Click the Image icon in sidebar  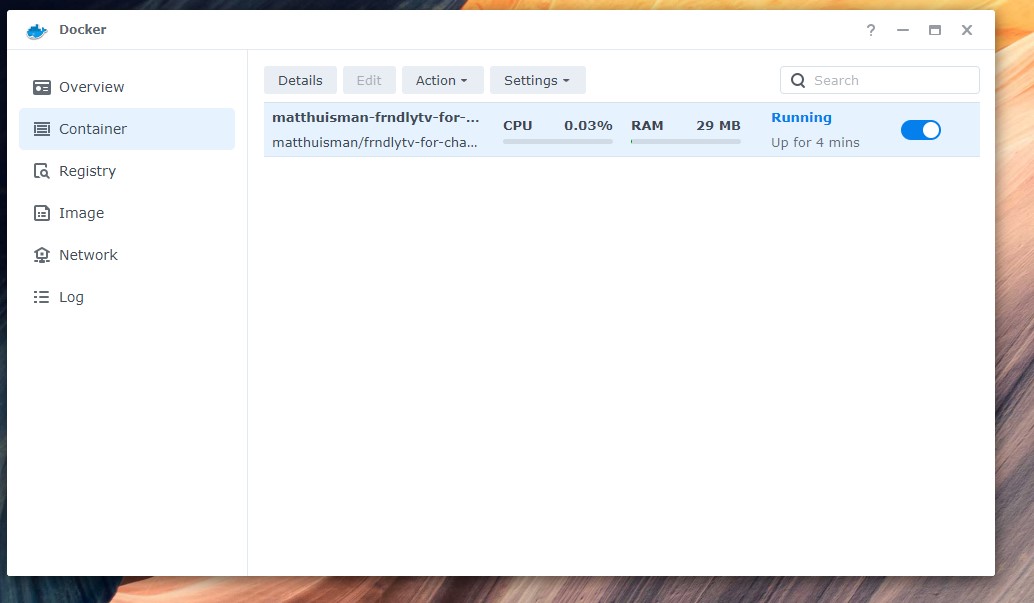coord(41,213)
